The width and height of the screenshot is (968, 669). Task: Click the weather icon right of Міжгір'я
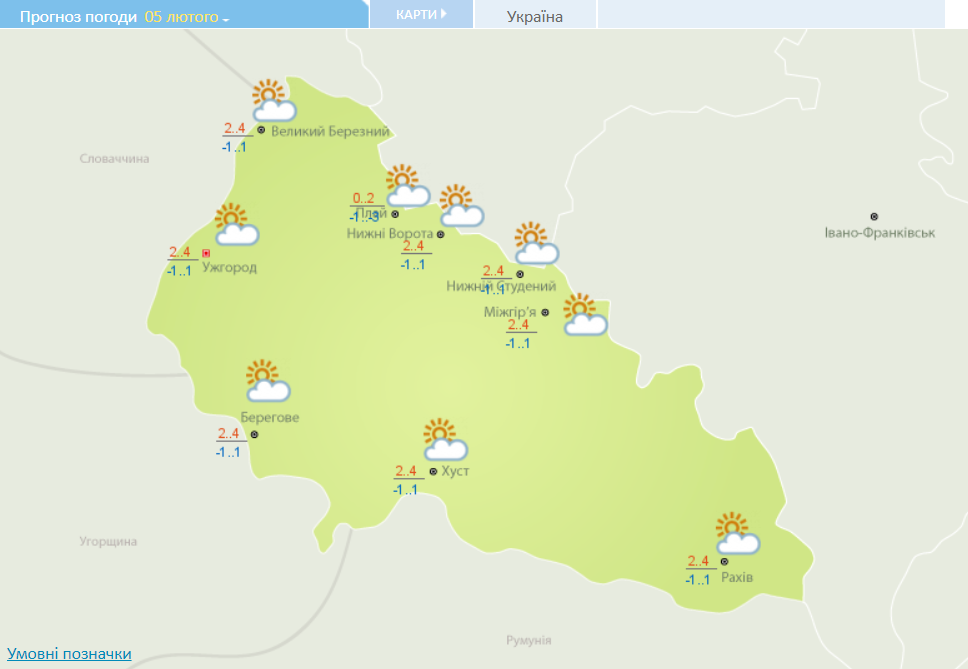tap(585, 315)
